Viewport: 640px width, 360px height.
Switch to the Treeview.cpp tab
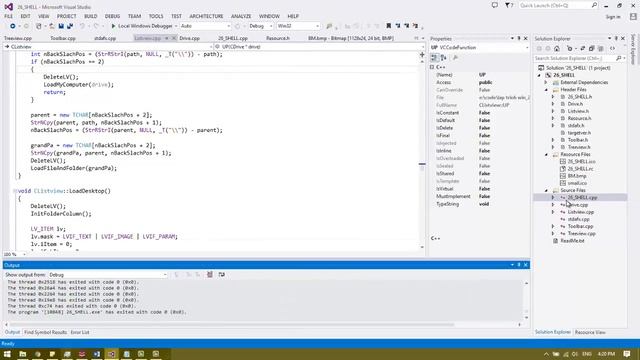[18, 38]
